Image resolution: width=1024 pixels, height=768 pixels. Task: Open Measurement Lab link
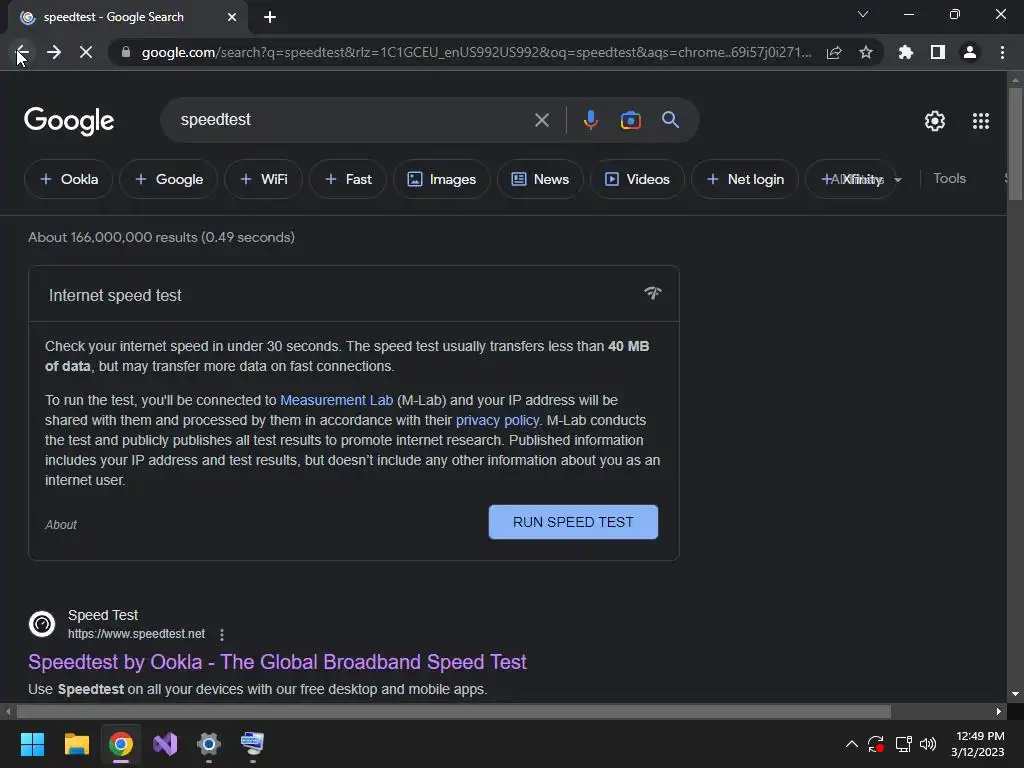tap(336, 400)
